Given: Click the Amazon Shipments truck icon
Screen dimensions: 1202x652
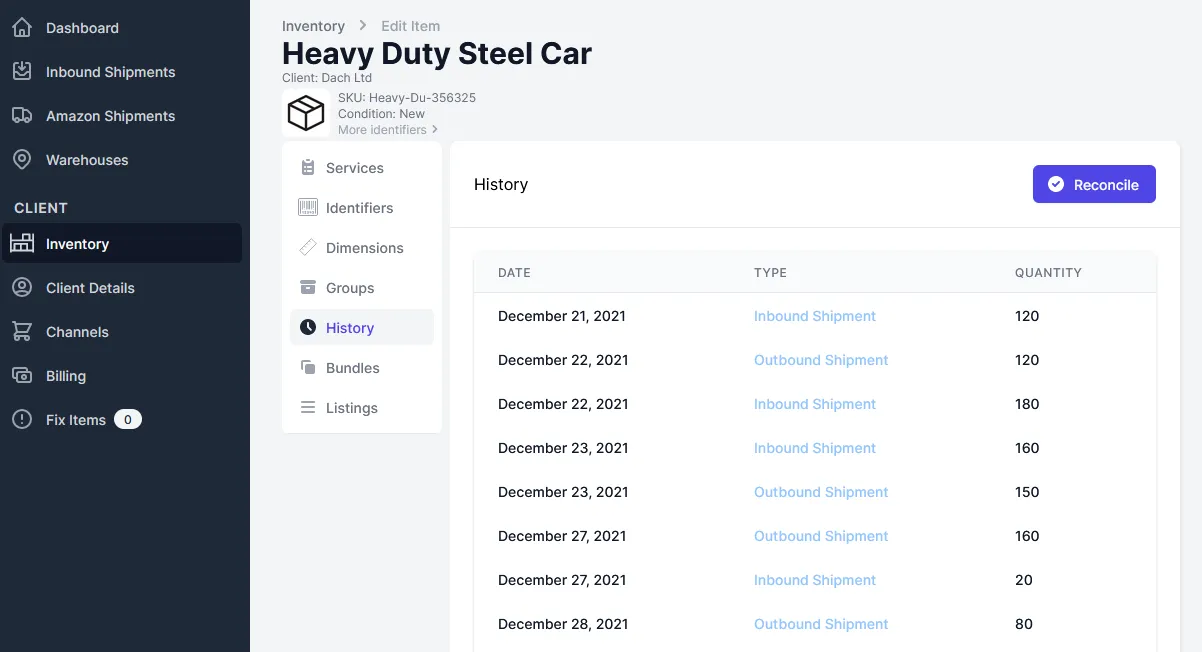Looking at the screenshot, I should (22, 116).
